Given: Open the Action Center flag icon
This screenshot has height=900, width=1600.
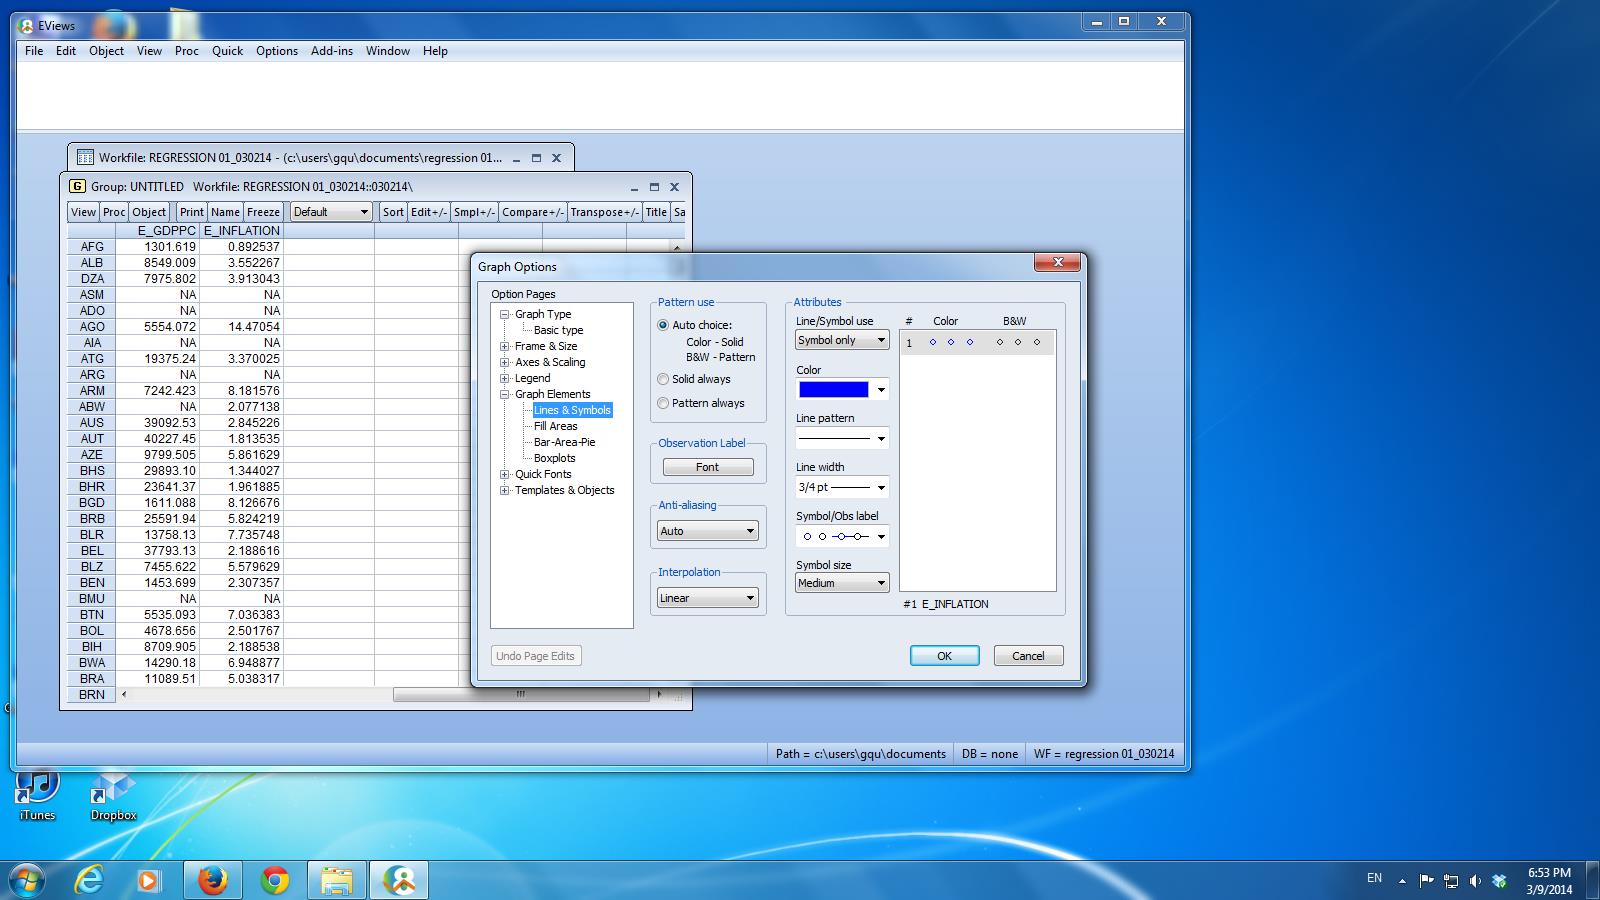Looking at the screenshot, I should (x=1427, y=881).
